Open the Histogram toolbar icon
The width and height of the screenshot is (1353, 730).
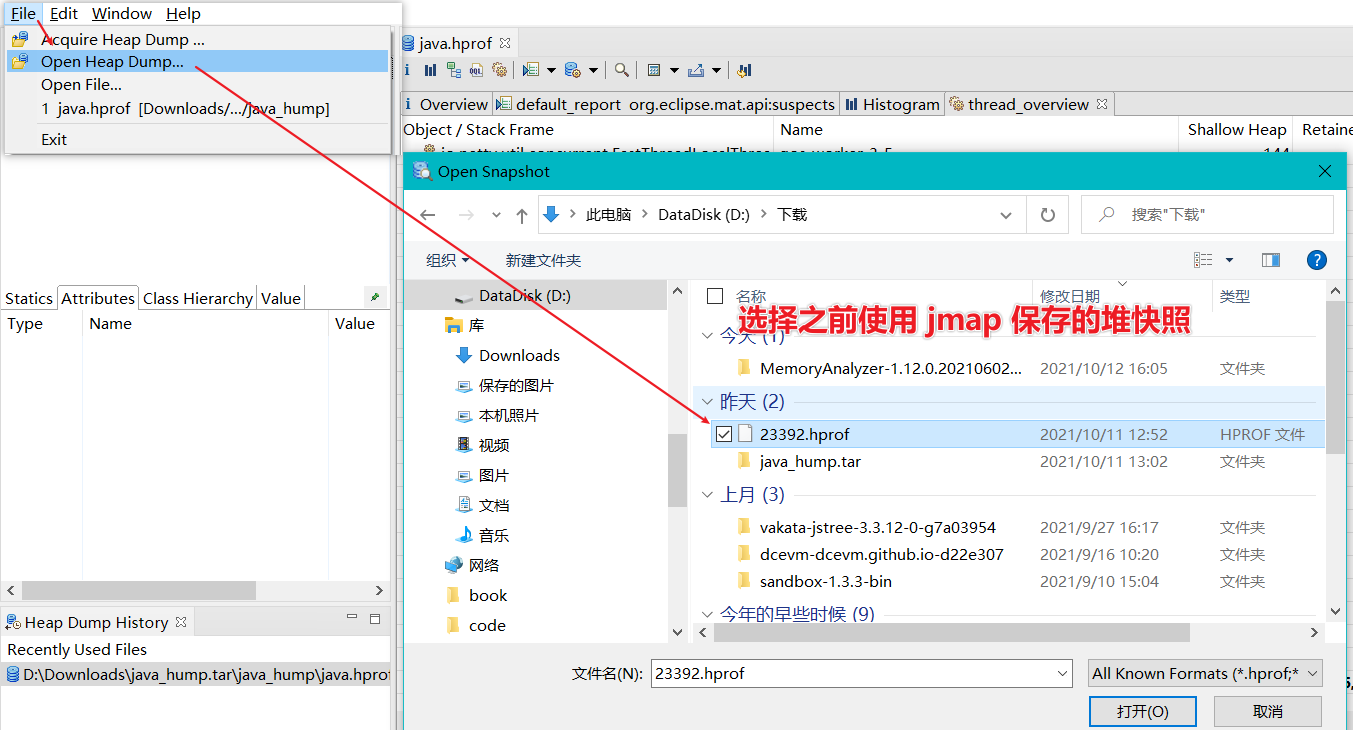coord(430,70)
